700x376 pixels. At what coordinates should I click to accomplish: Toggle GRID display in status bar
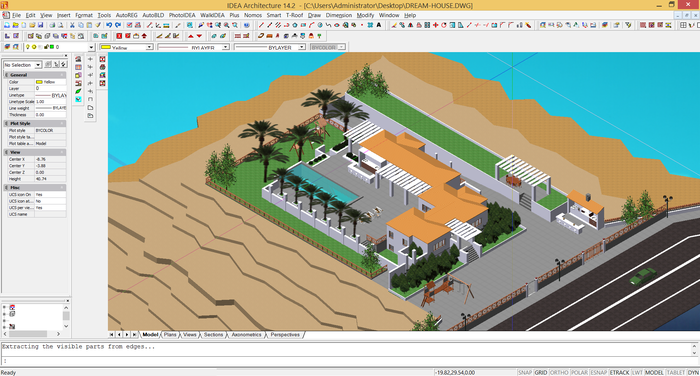541,372
